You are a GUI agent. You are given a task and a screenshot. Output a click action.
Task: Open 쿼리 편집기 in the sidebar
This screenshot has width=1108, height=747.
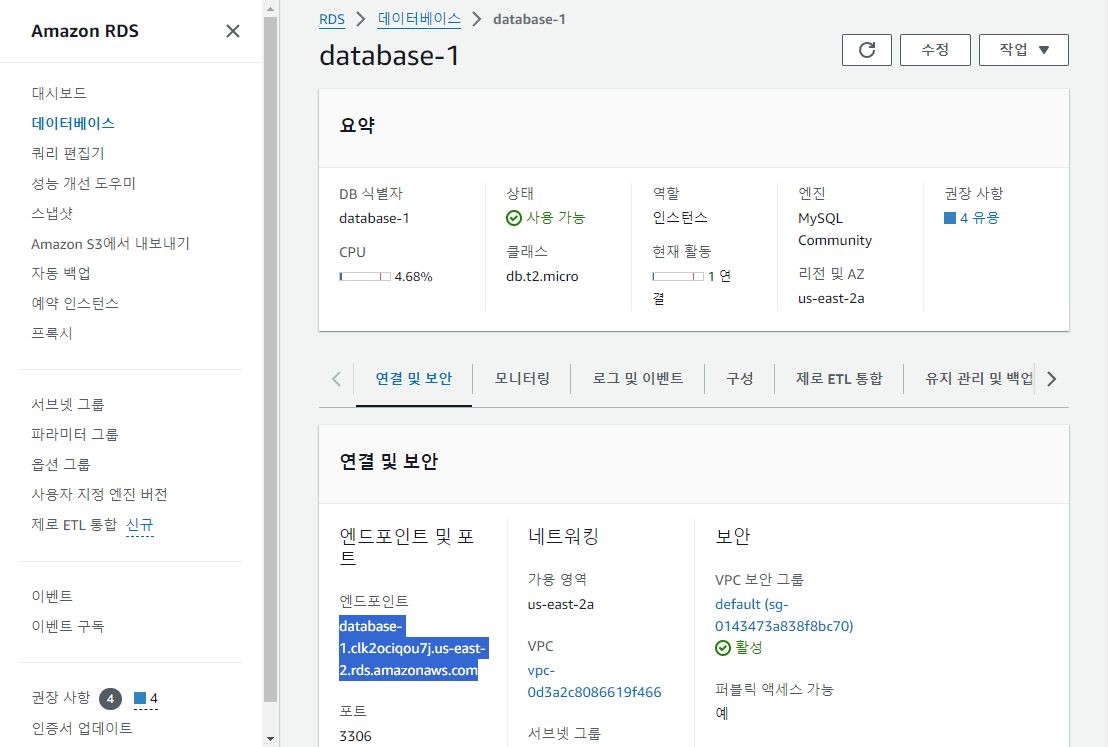click(x=68, y=153)
